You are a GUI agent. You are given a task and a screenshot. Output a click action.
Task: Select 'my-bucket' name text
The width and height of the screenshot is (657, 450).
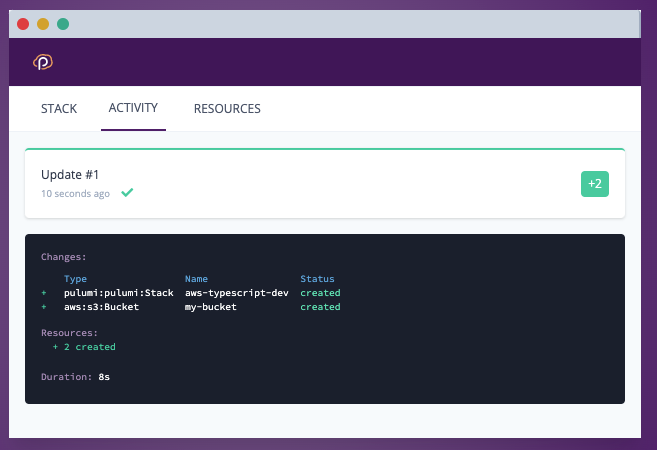click(x=211, y=307)
